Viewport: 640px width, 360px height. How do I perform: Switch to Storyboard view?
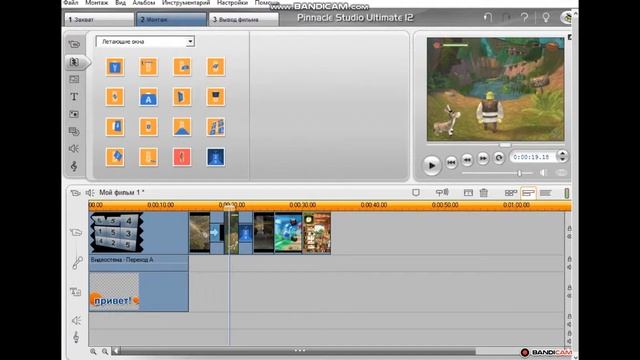(x=511, y=193)
